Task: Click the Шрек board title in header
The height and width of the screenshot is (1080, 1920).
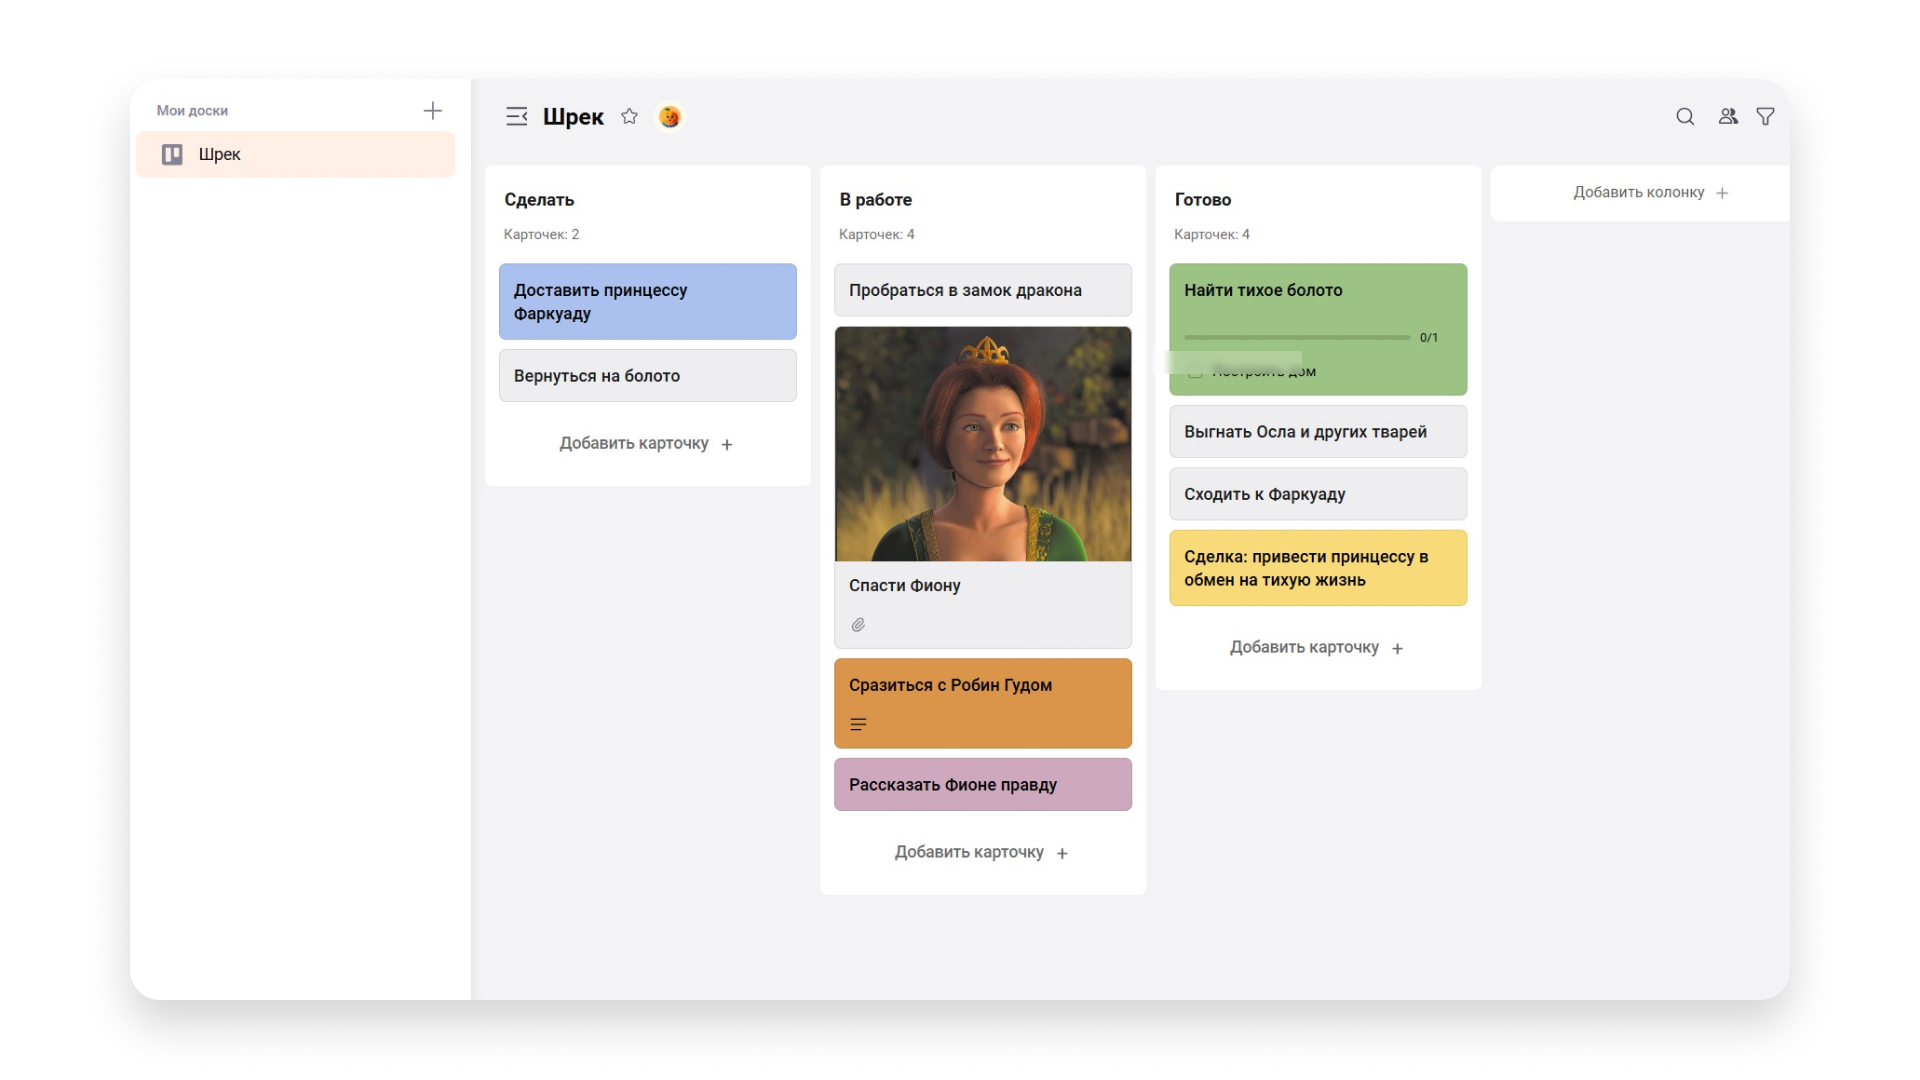Action: pos(573,117)
